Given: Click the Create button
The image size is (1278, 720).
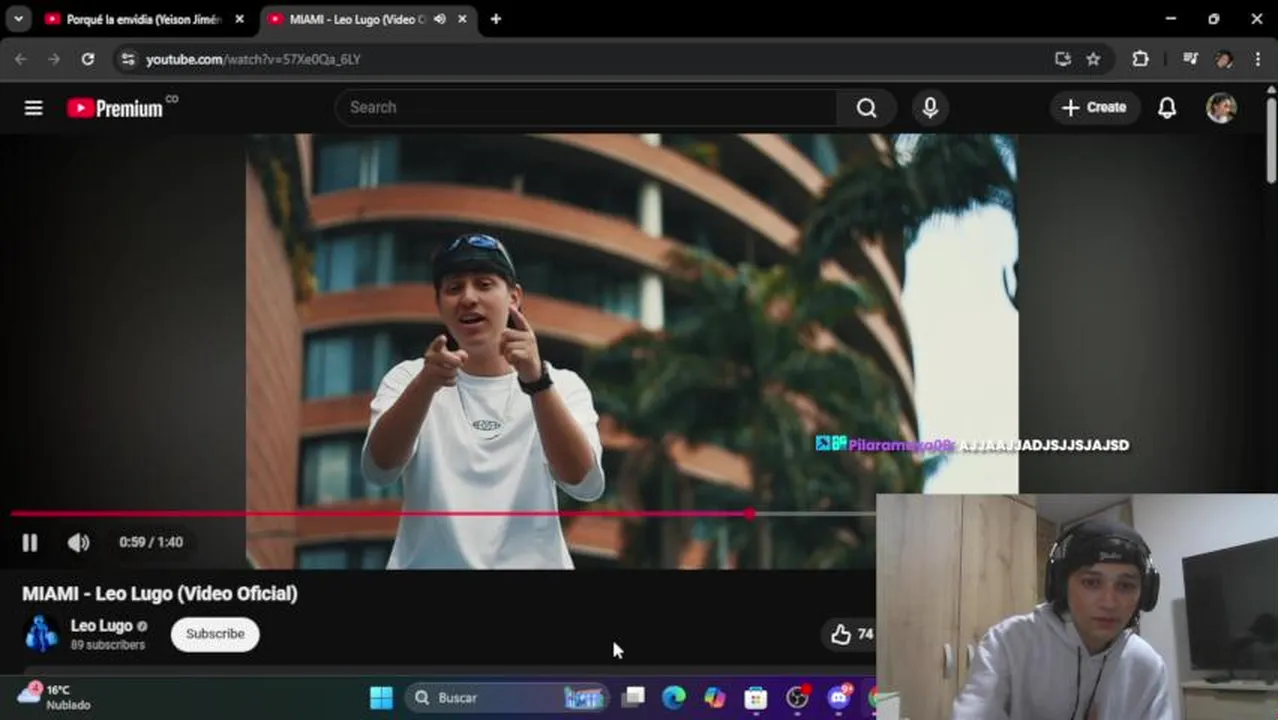Looking at the screenshot, I should [1095, 108].
